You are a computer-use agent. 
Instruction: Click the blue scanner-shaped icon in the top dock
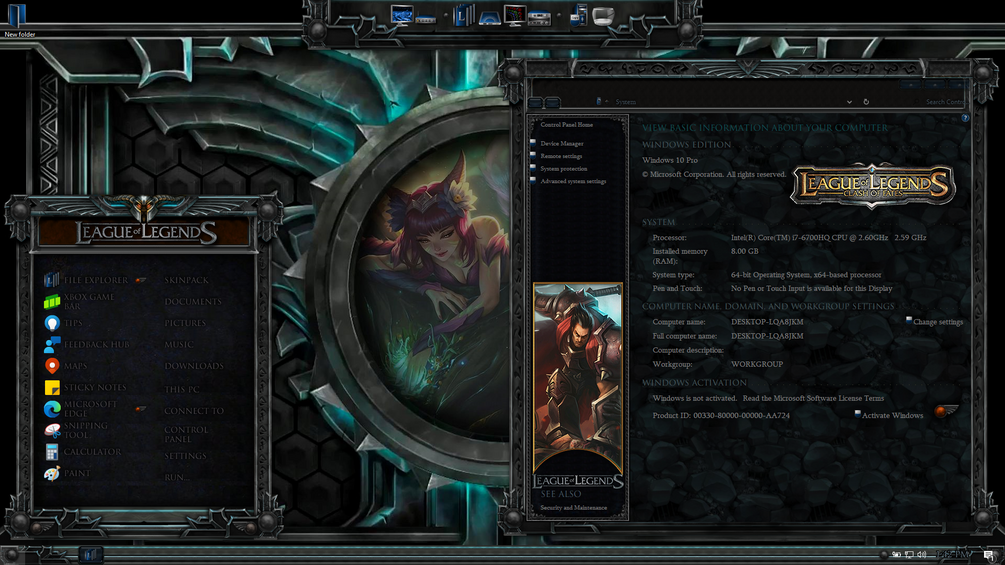(490, 19)
